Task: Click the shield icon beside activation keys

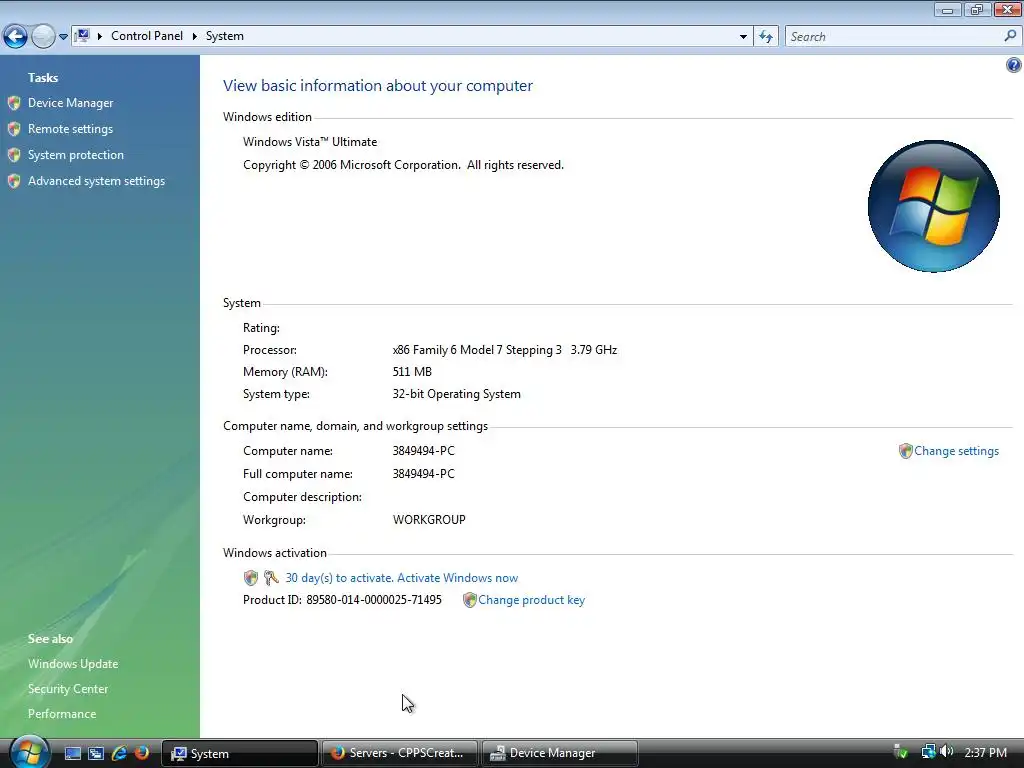Action: (251, 578)
